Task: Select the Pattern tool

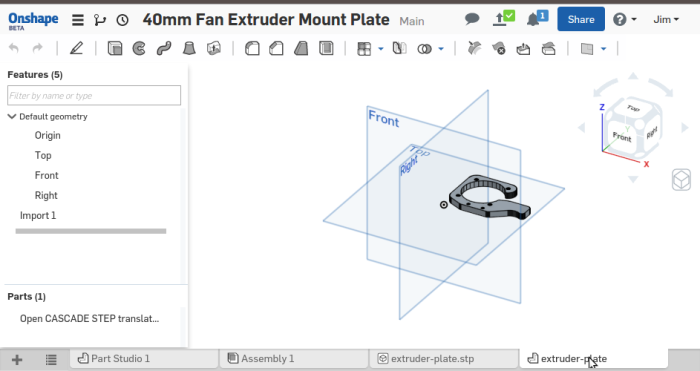Action: pyautogui.click(x=364, y=49)
